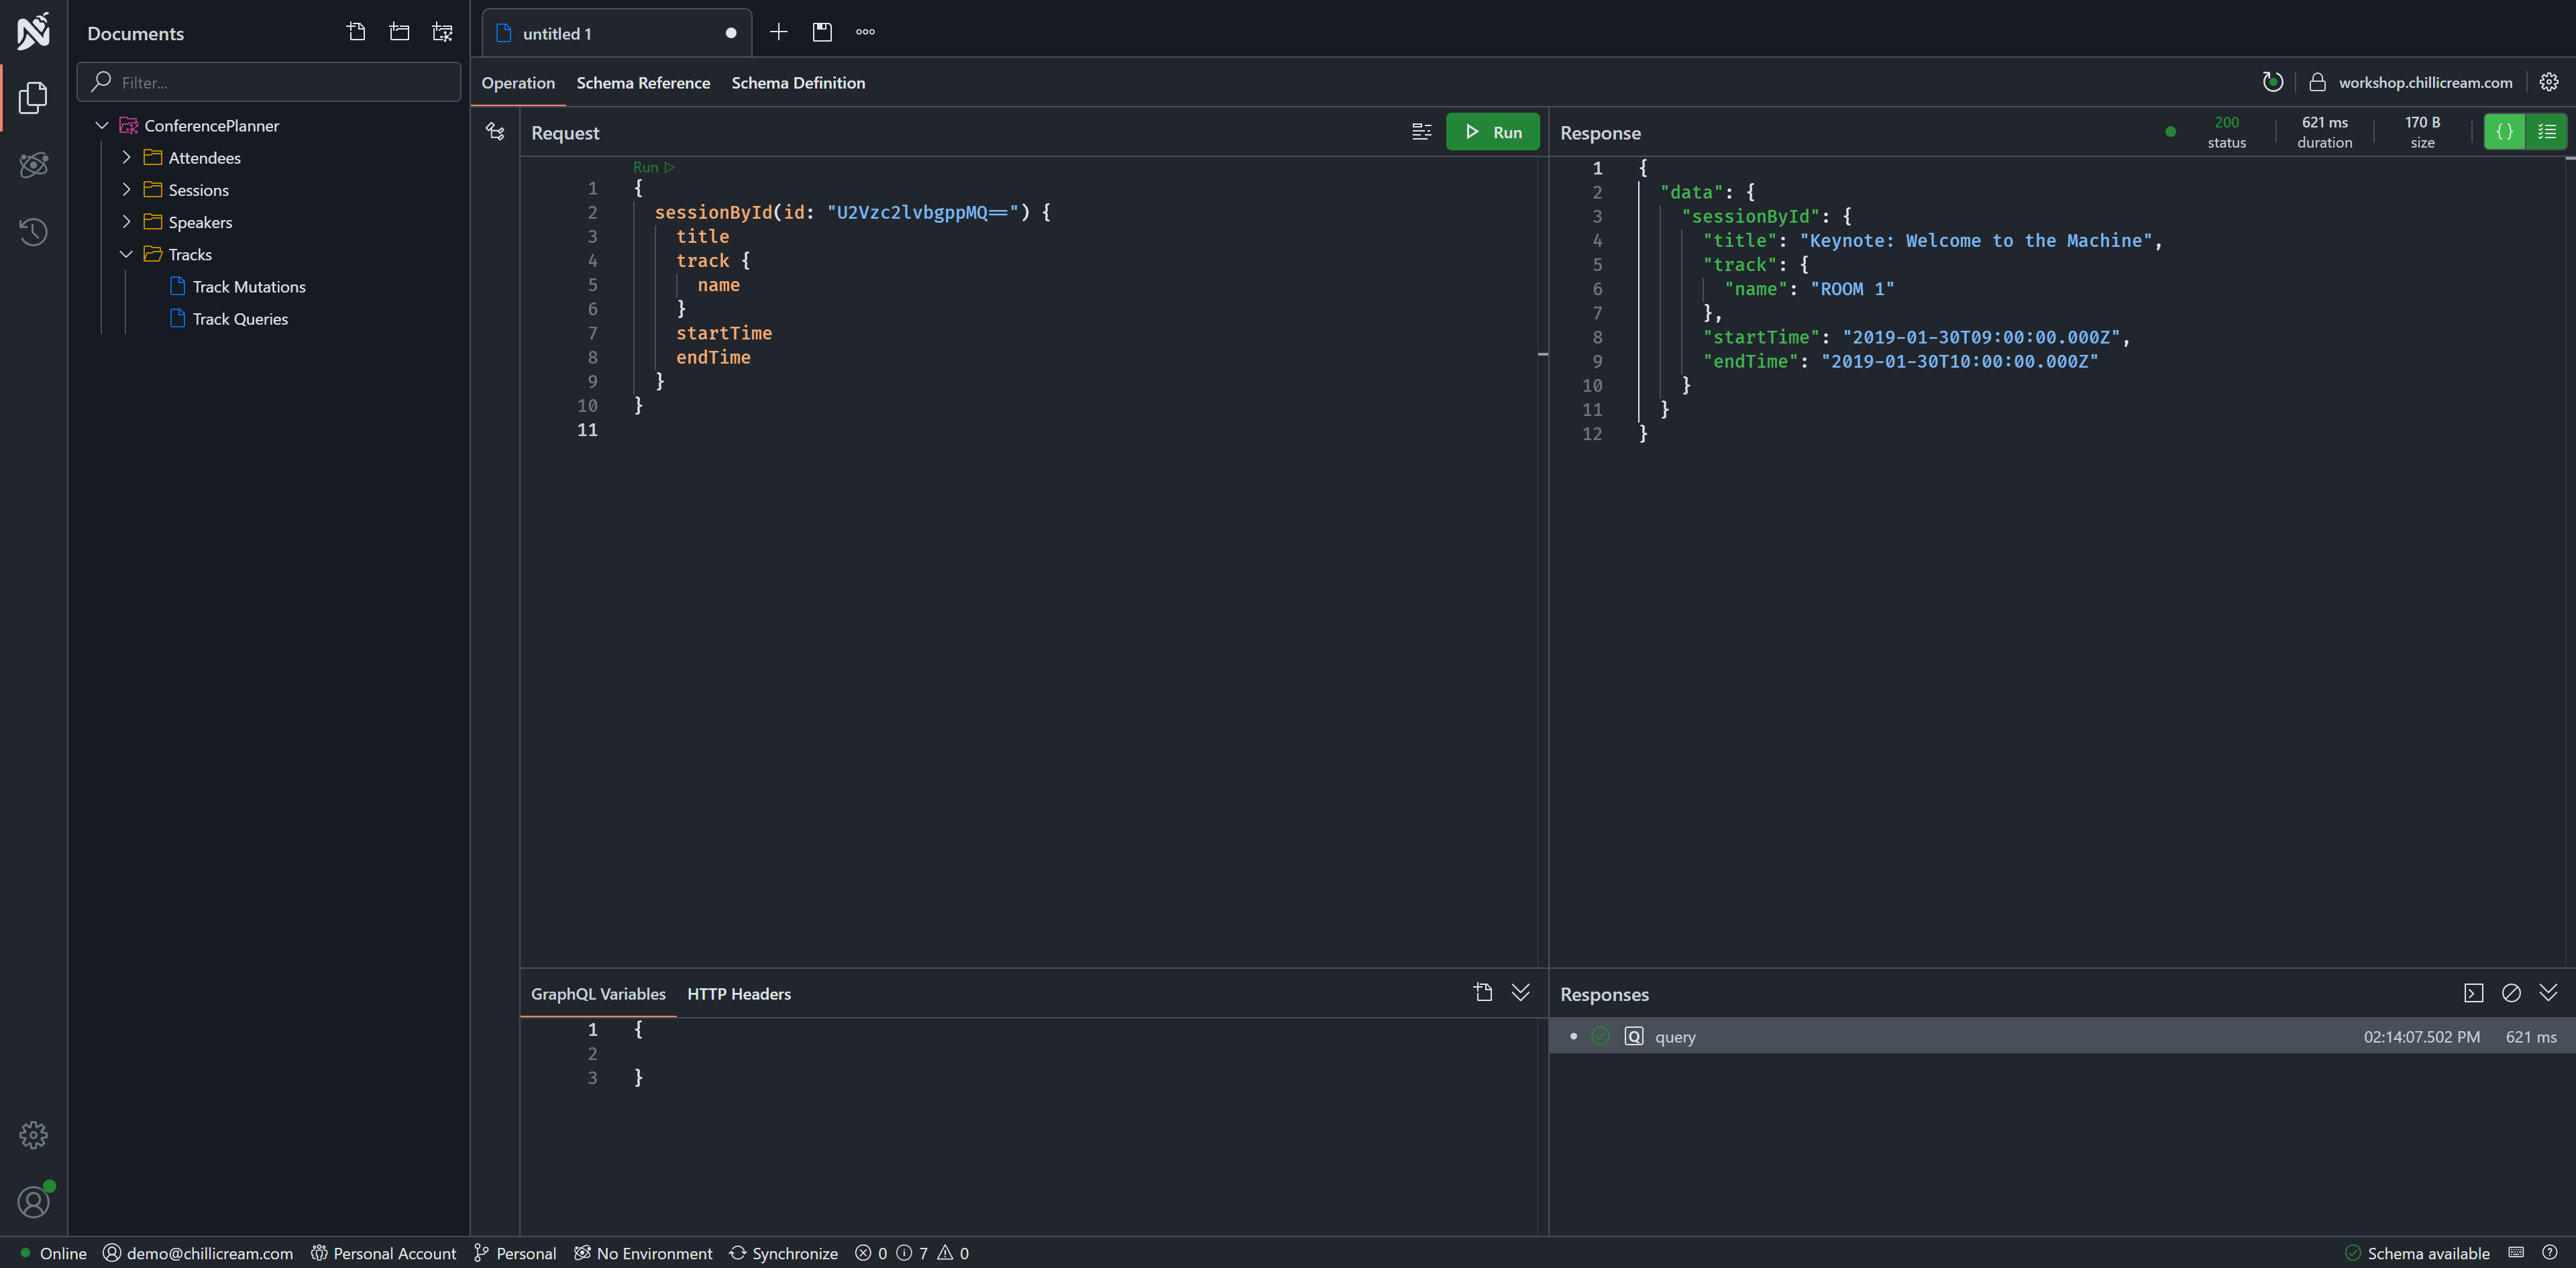
Task: Clear responses with the circle-slash icon
Action: coord(2510,993)
